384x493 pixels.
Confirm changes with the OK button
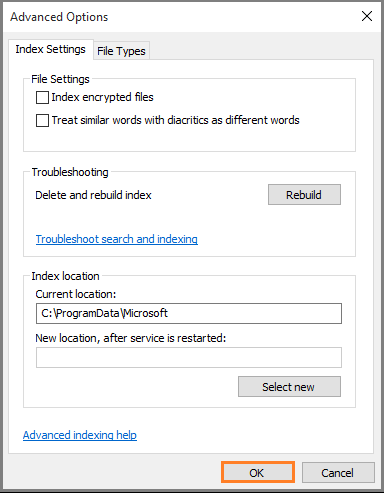pyautogui.click(x=257, y=472)
